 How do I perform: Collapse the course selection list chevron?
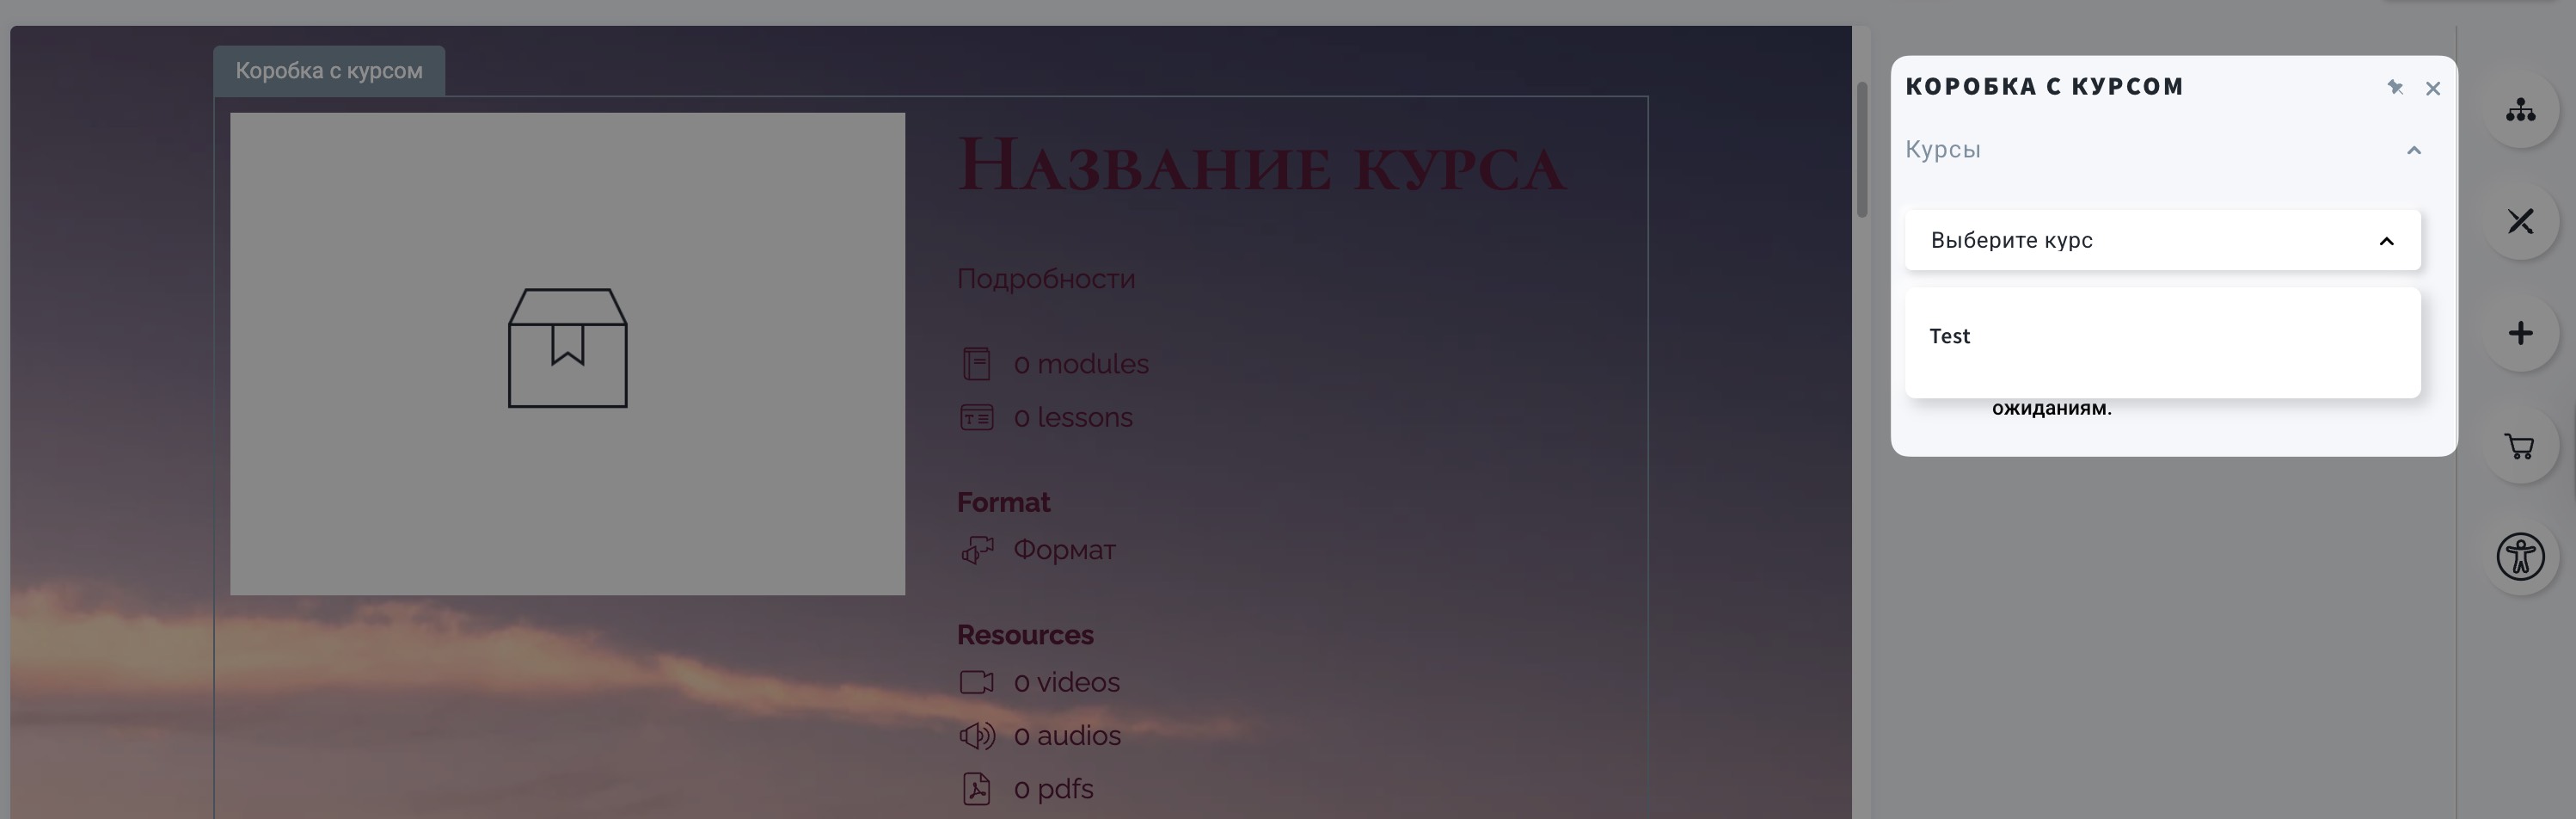2387,241
